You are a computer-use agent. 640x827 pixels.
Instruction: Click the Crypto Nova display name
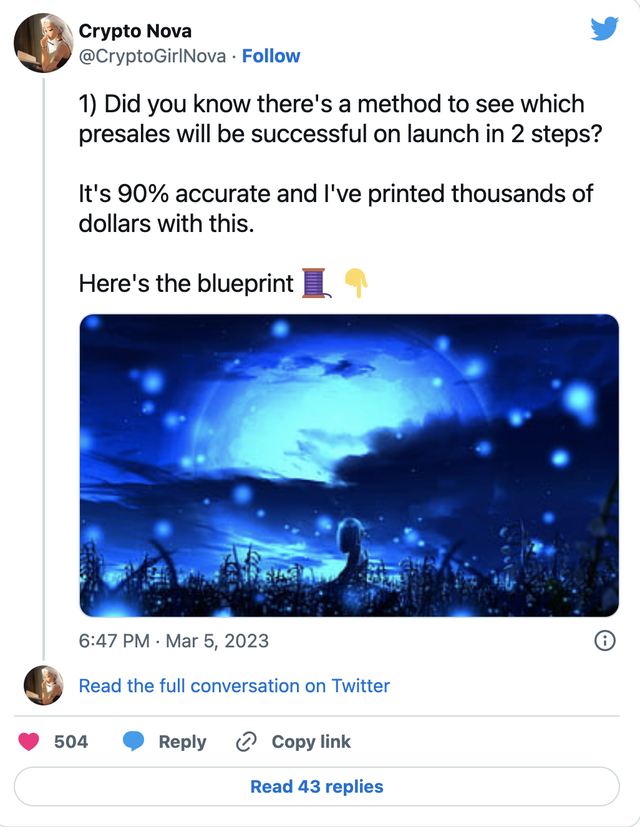(135, 32)
